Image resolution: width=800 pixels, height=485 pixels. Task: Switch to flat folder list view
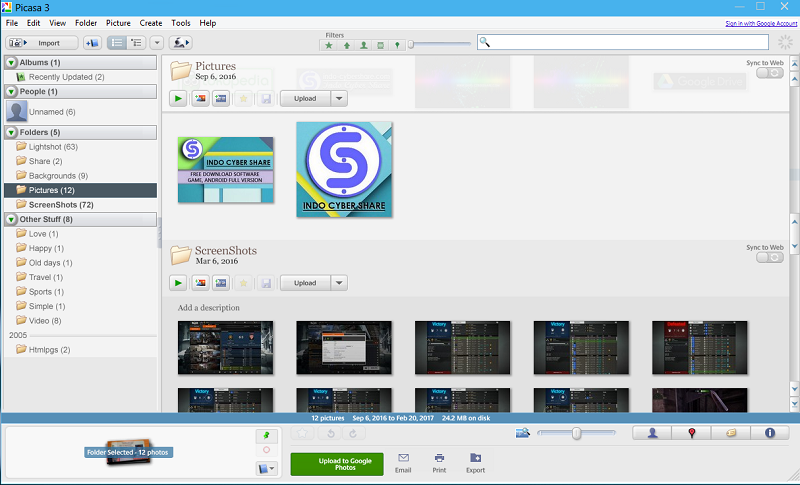click(117, 43)
